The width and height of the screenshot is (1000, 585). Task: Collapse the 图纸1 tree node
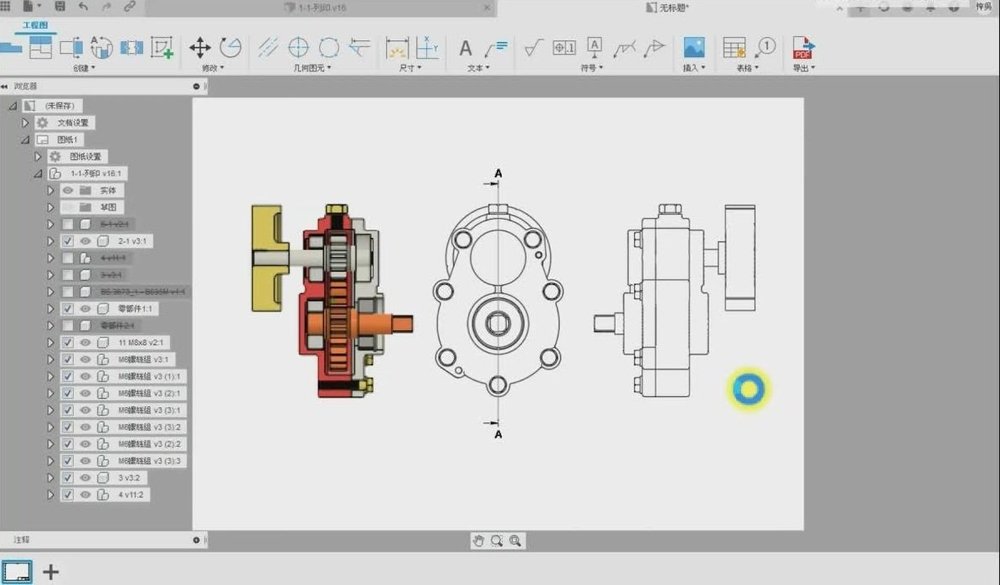click(x=26, y=140)
